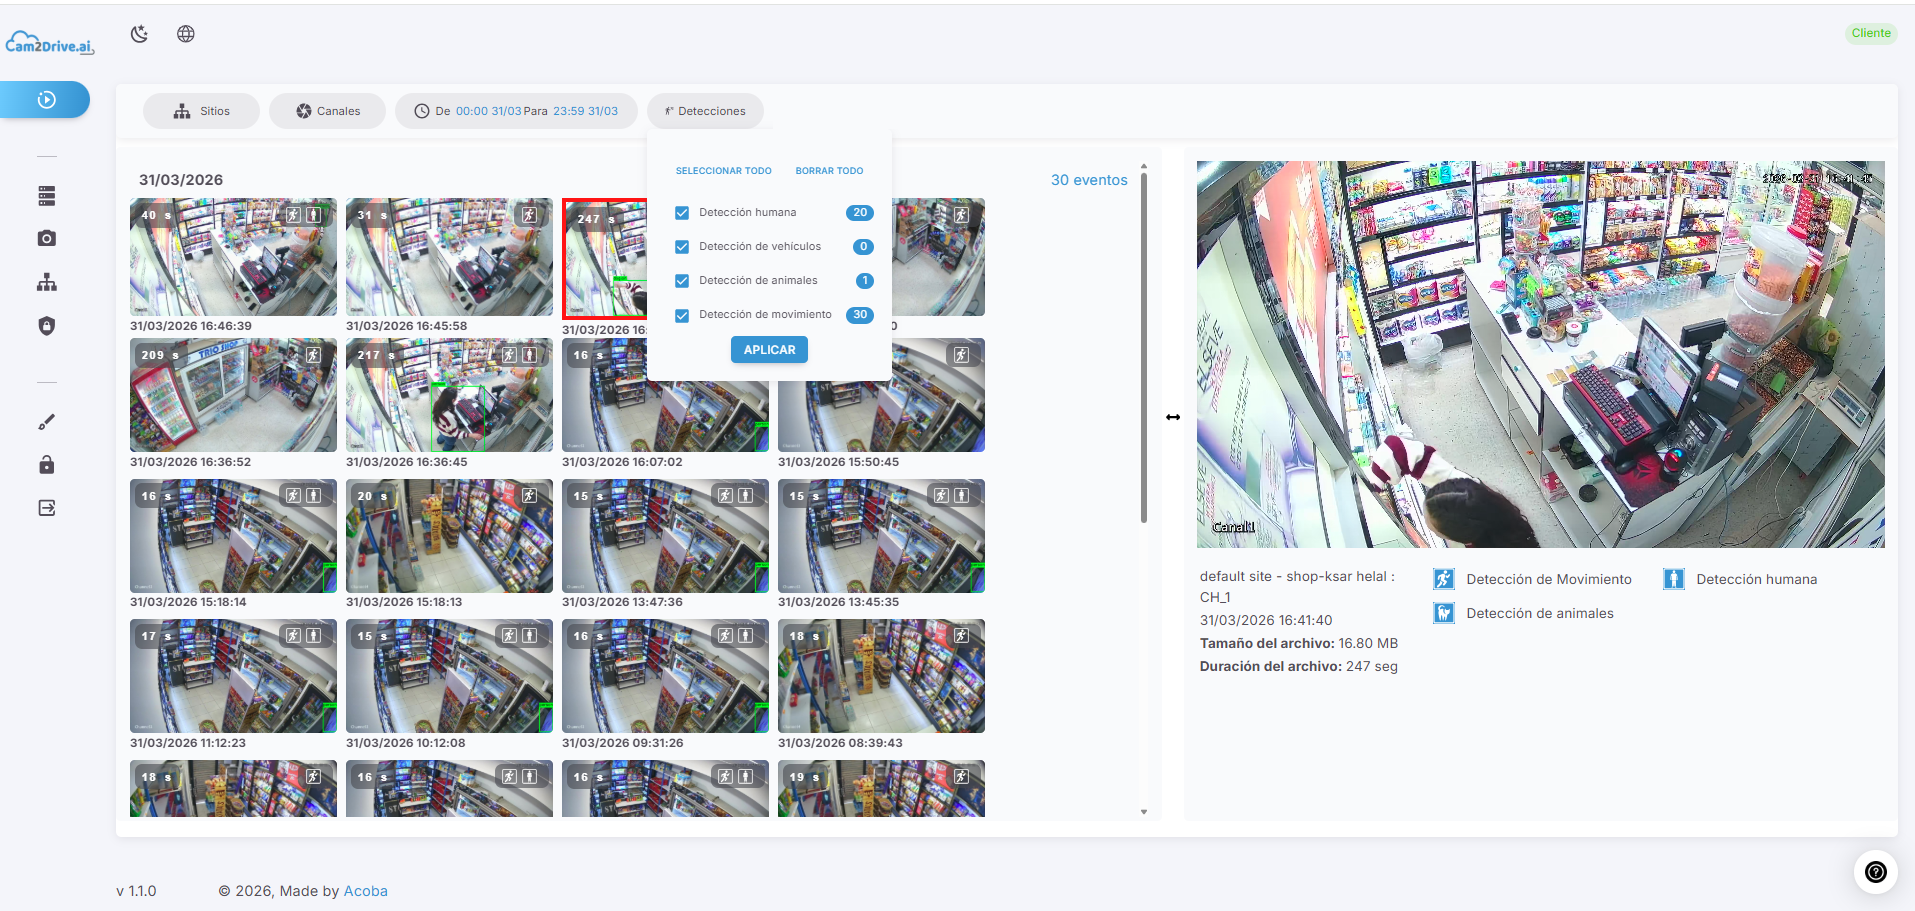The image size is (1915, 911).
Task: Open the date range filter
Action: [516, 111]
